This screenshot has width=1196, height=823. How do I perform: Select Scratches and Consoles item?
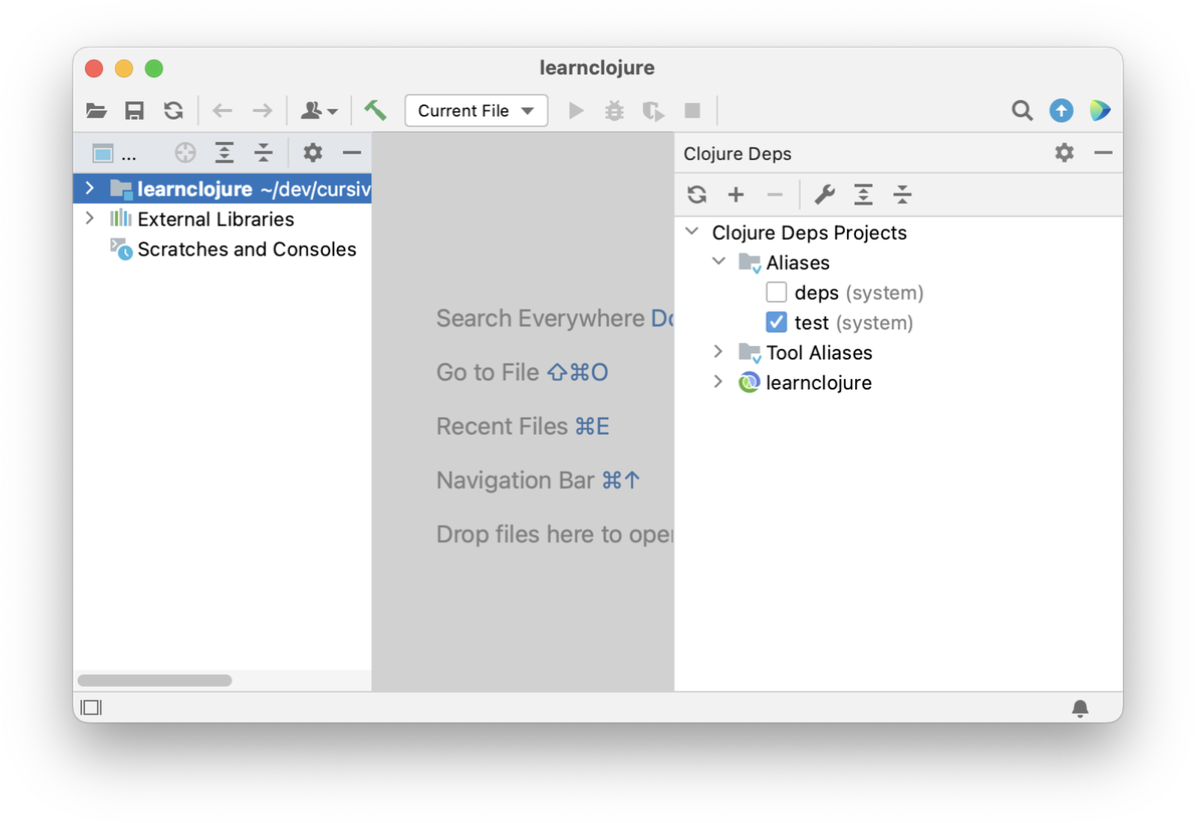pyautogui.click(x=233, y=249)
